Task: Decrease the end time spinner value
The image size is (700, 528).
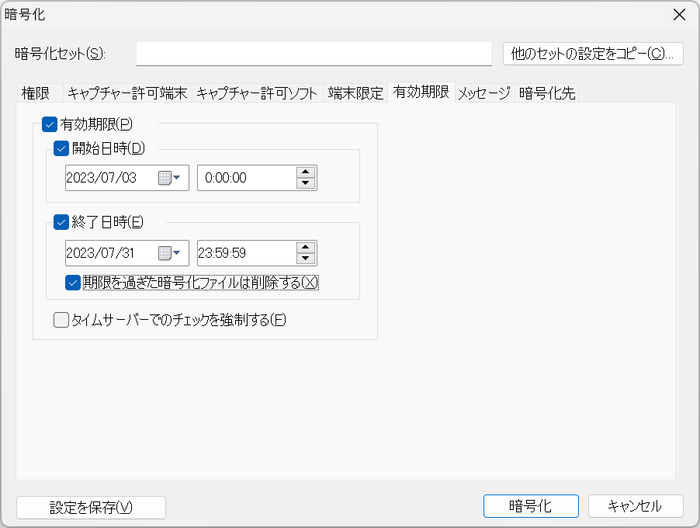Action: (306, 259)
